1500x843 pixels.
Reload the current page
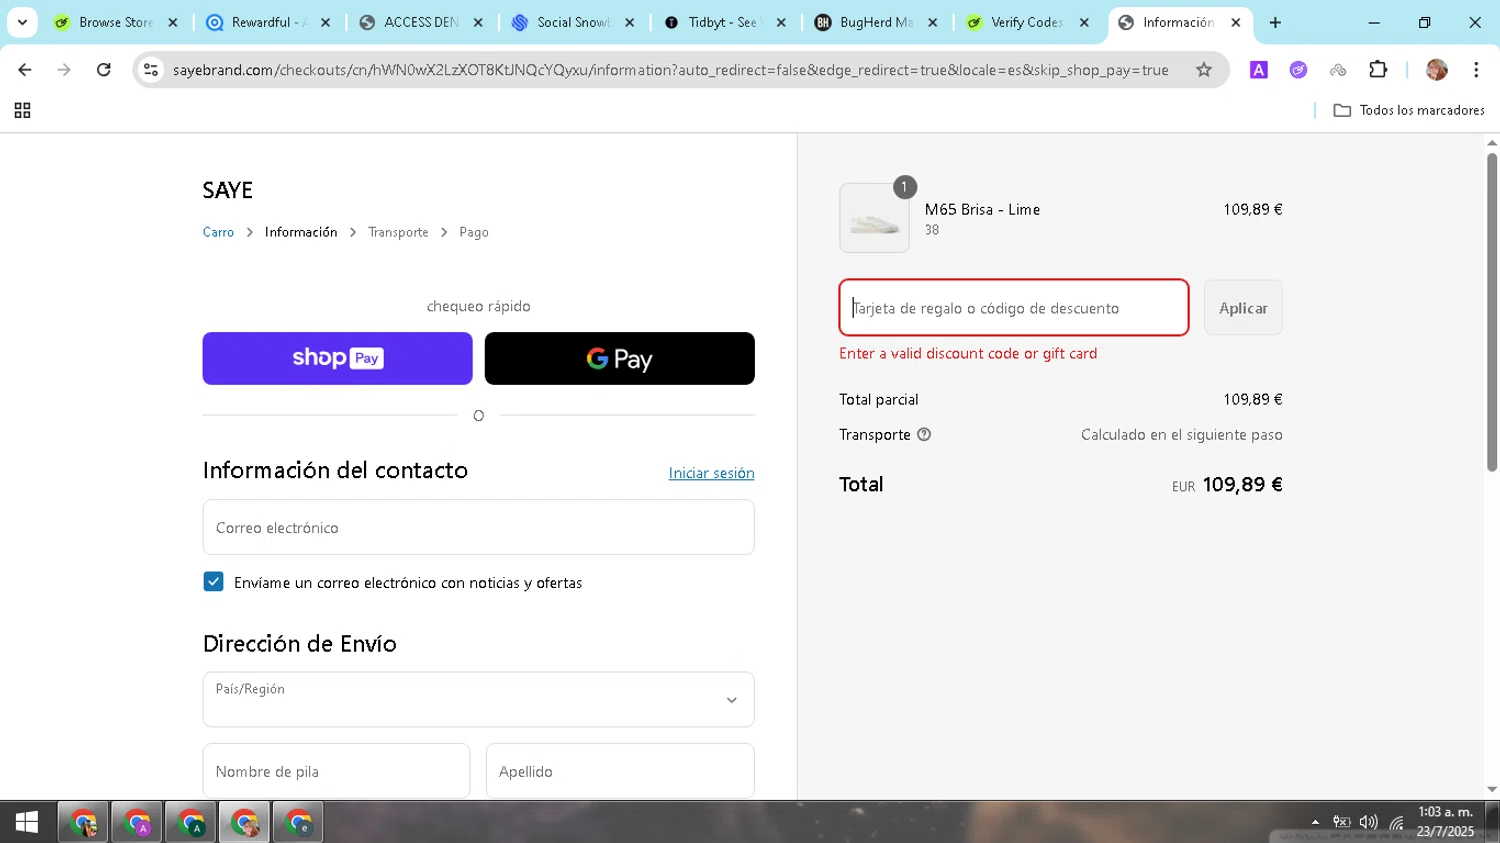[x=104, y=70]
